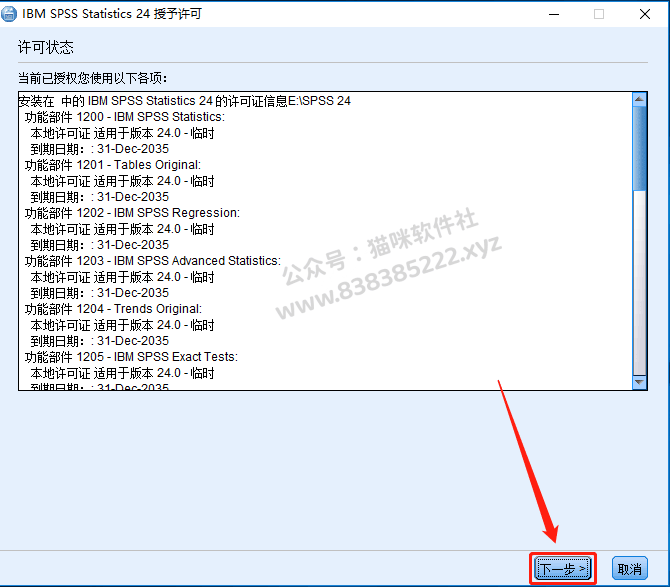This screenshot has width=670, height=587.
Task: Click the first line with path E:\SPSS 24
Action: tap(185, 101)
